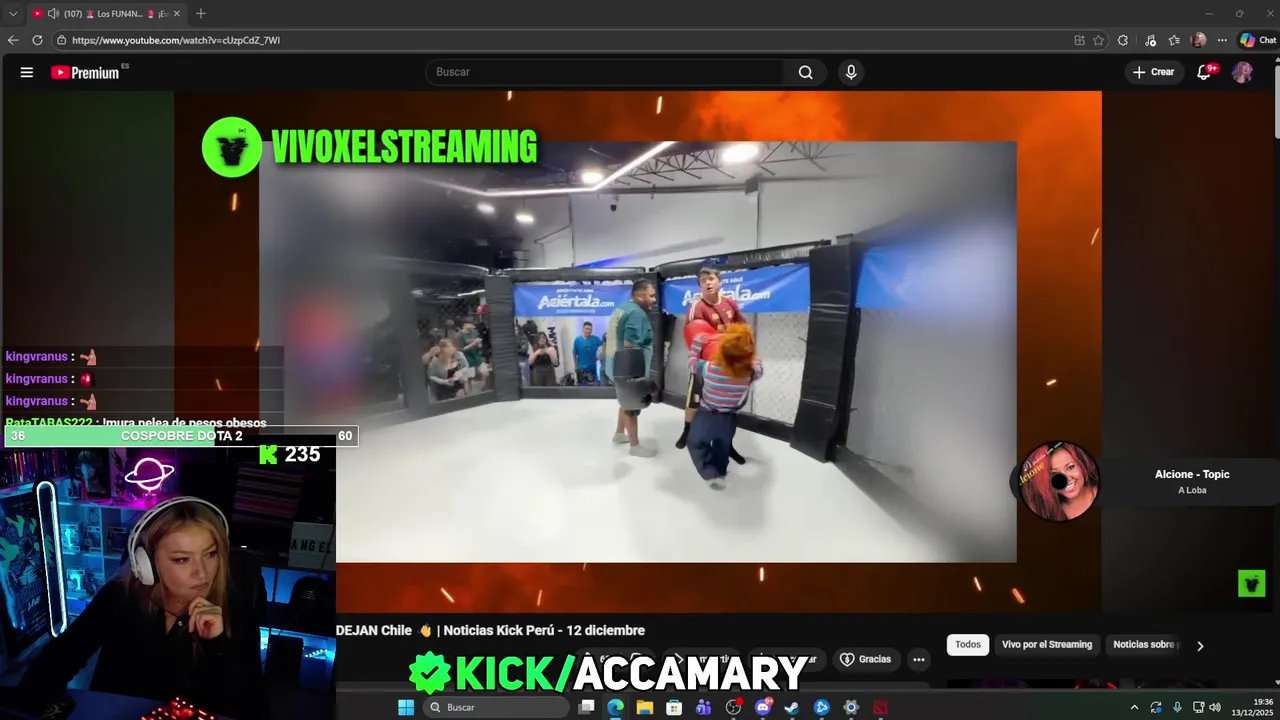The height and width of the screenshot is (720, 1280).
Task: Open Microsoft Teams from taskbar
Action: tap(703, 707)
